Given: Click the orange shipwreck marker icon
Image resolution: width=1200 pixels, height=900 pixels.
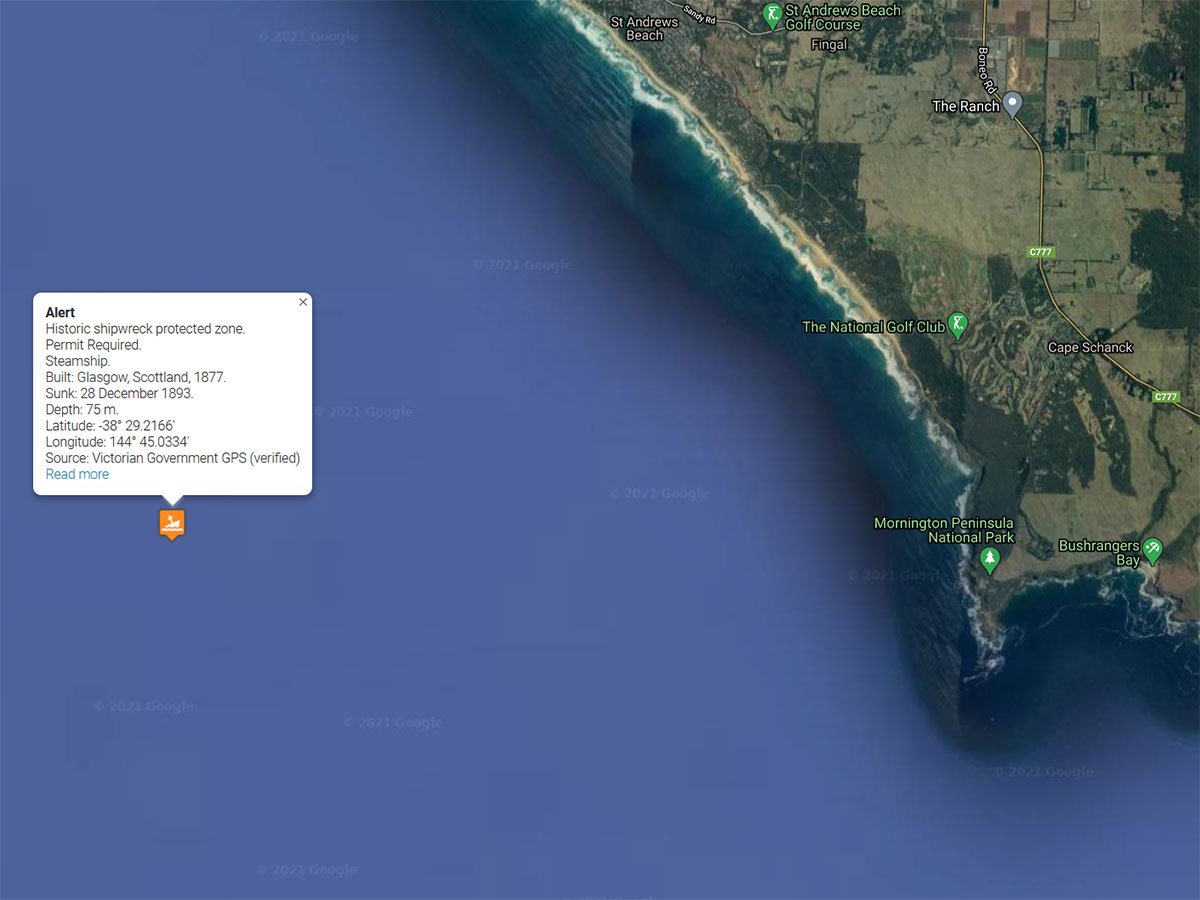Looking at the screenshot, I should 172,523.
